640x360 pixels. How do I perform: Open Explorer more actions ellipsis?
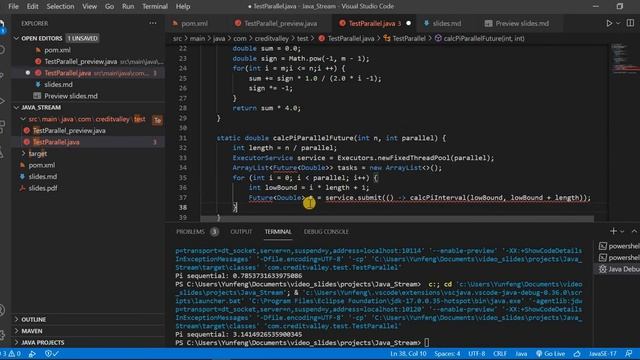coord(153,23)
